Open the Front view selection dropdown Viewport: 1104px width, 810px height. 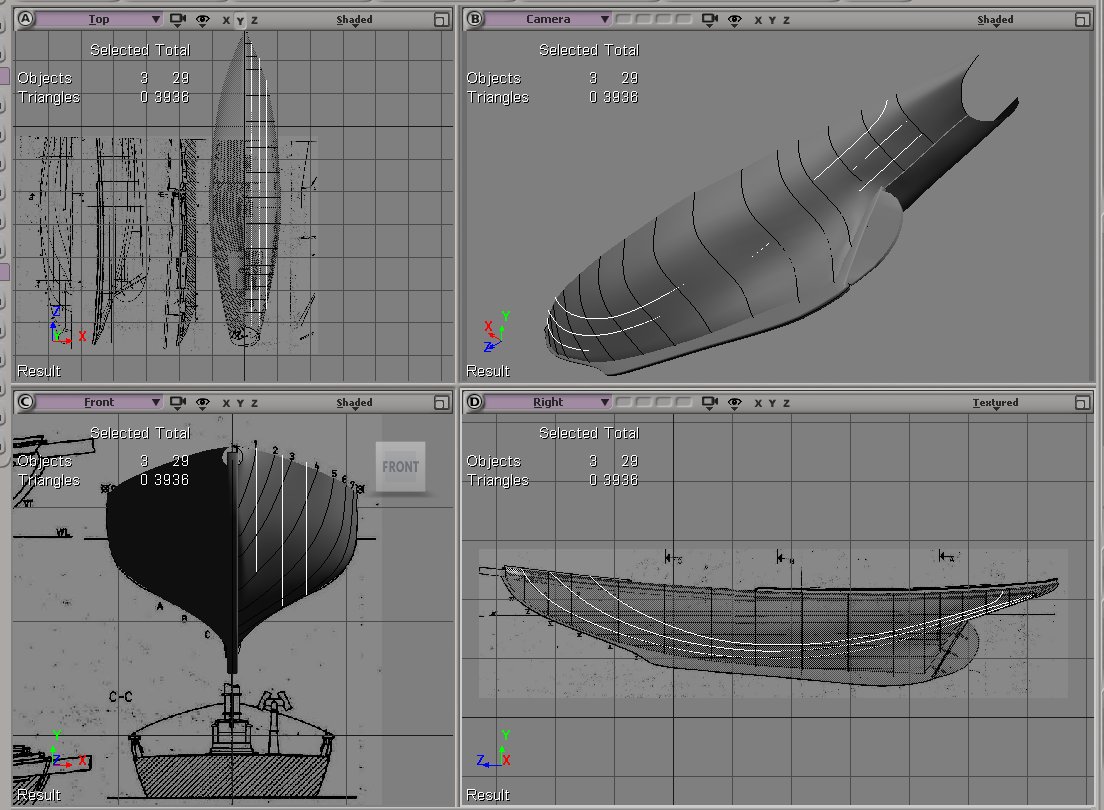point(99,402)
